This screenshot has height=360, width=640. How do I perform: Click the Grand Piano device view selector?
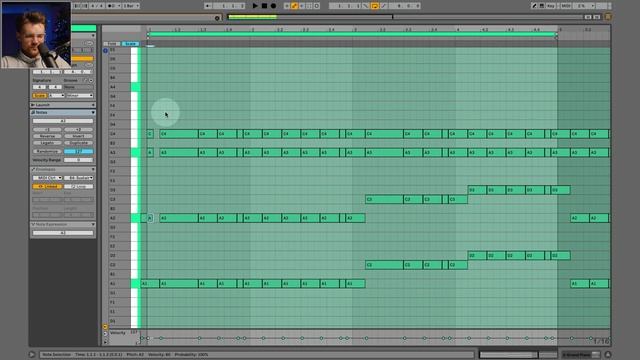click(581, 355)
